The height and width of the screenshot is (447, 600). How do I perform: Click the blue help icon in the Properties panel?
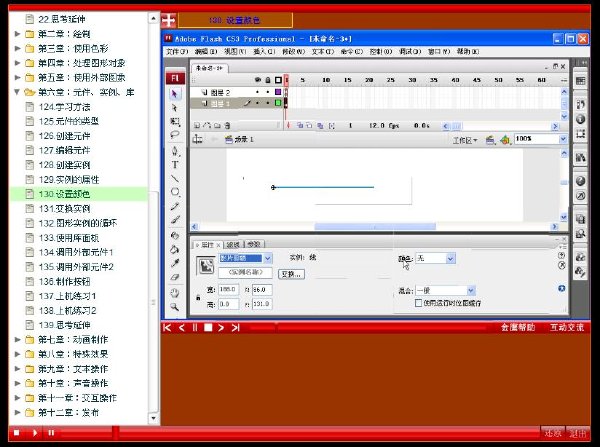pos(561,289)
